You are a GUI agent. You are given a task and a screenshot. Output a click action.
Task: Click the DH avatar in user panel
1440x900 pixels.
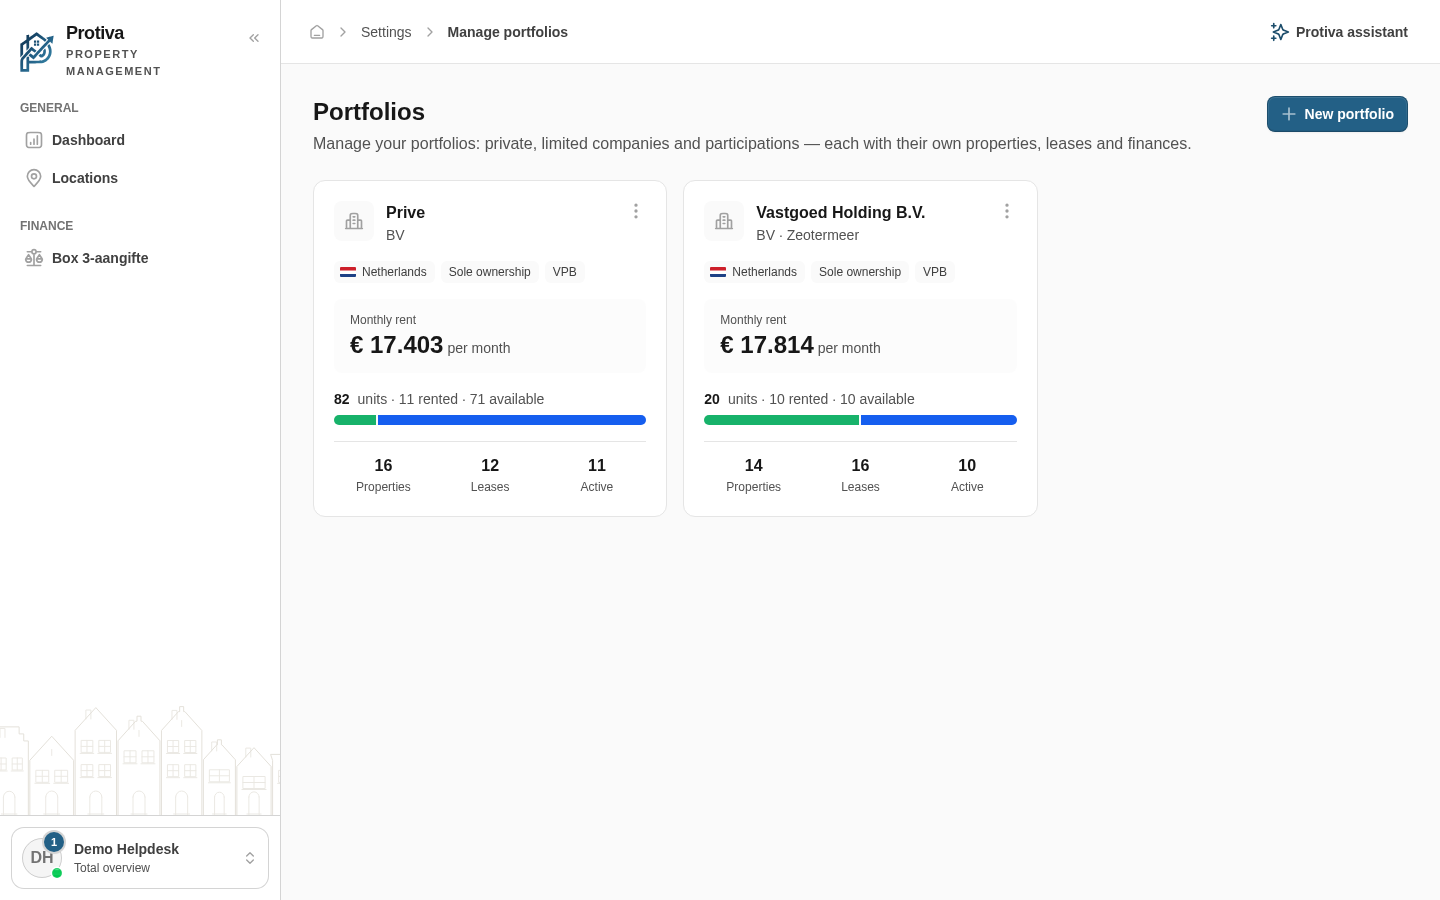click(x=42, y=858)
